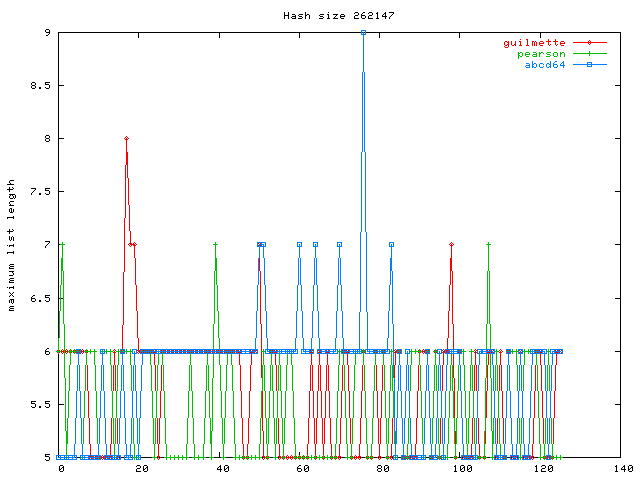This screenshot has width=640, height=480.
Task: Click the x-axis tick label 140
Action: point(623,469)
